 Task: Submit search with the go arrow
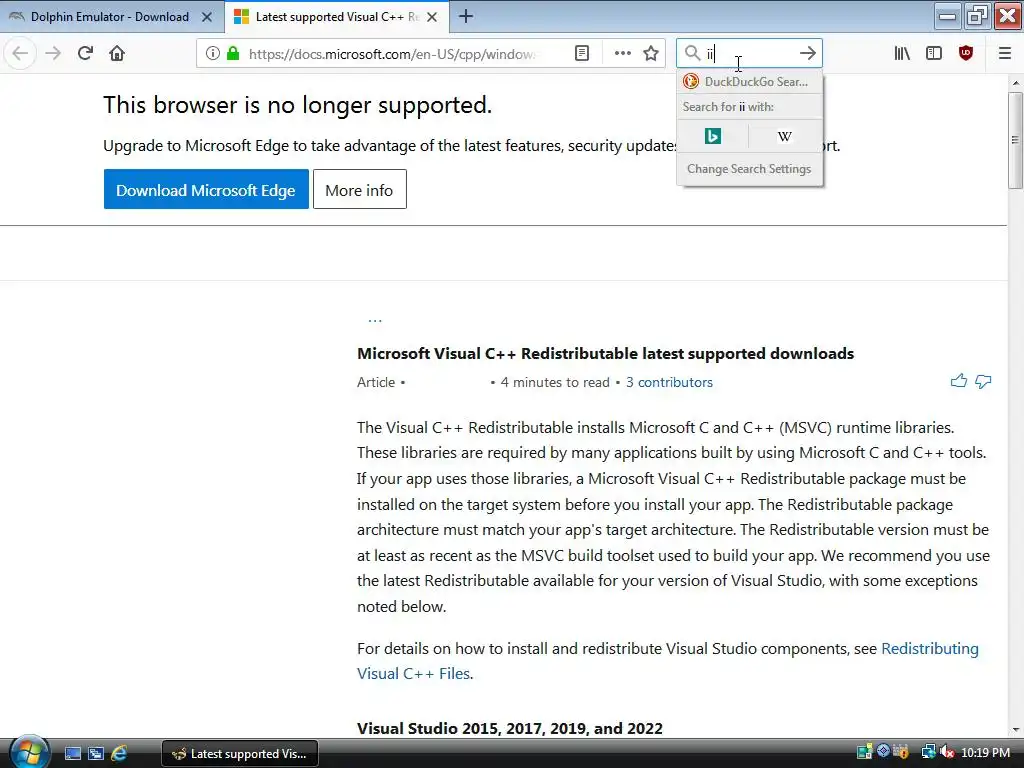808,53
